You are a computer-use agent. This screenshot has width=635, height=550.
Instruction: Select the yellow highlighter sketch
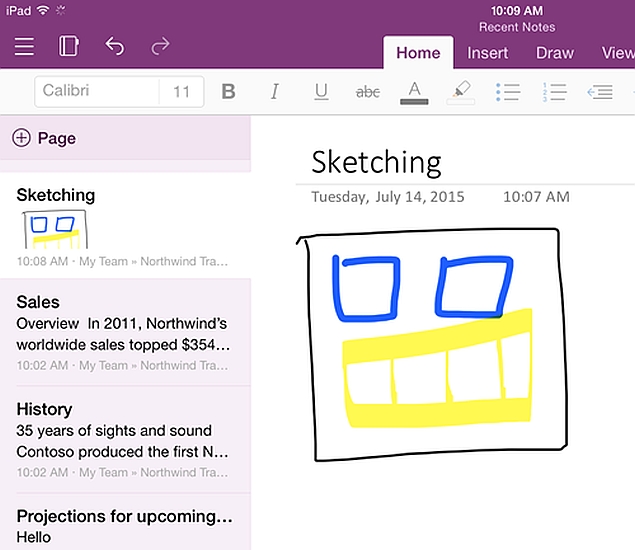[437, 368]
